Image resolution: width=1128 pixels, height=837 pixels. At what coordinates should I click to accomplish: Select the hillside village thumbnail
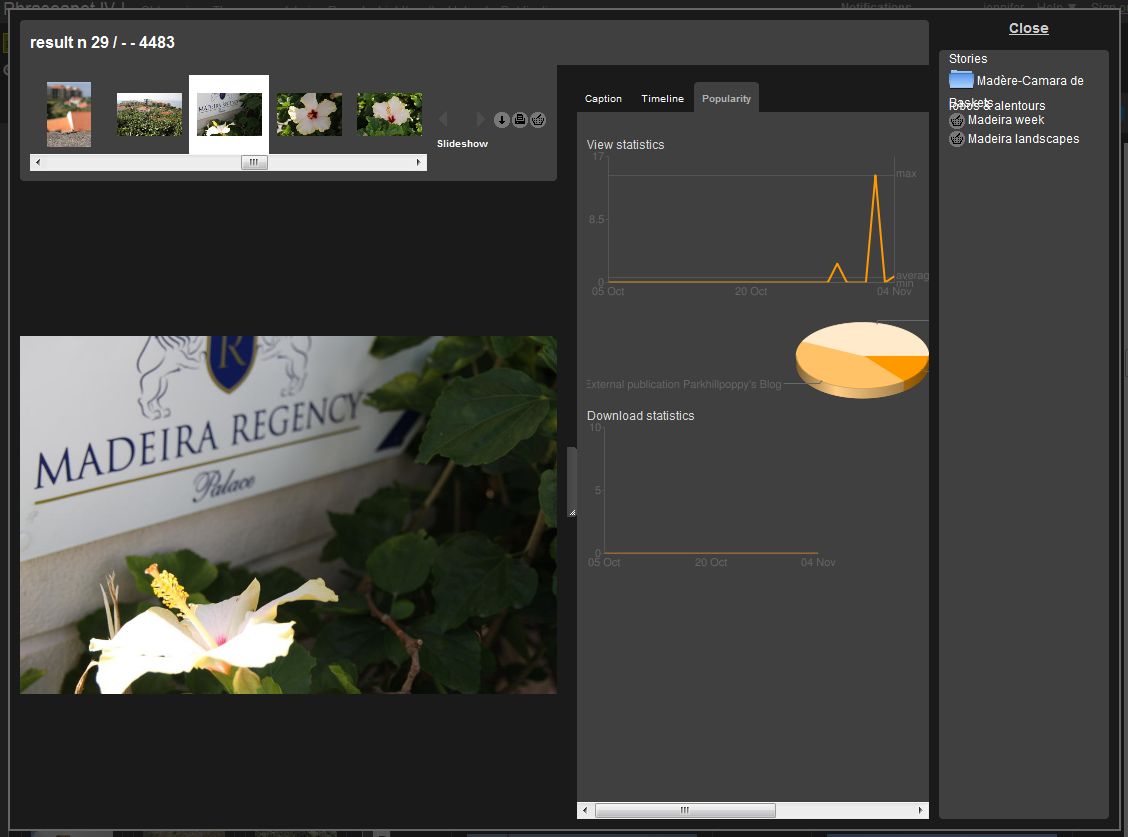coord(149,114)
